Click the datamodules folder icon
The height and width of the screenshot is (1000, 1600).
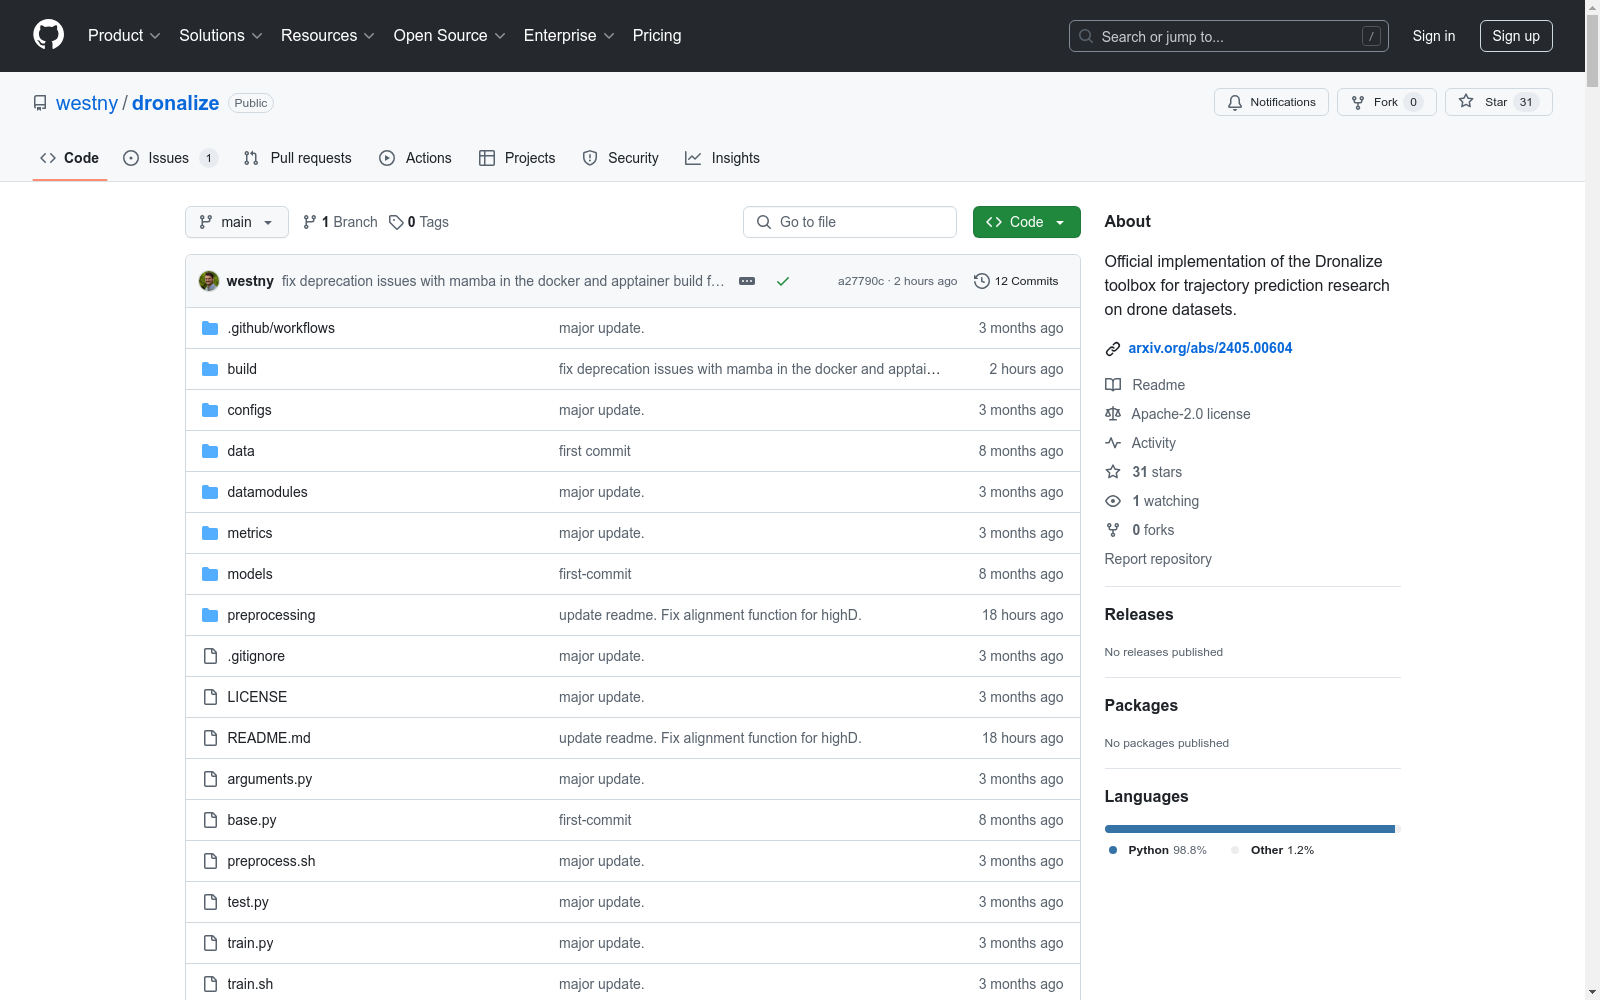click(210, 492)
